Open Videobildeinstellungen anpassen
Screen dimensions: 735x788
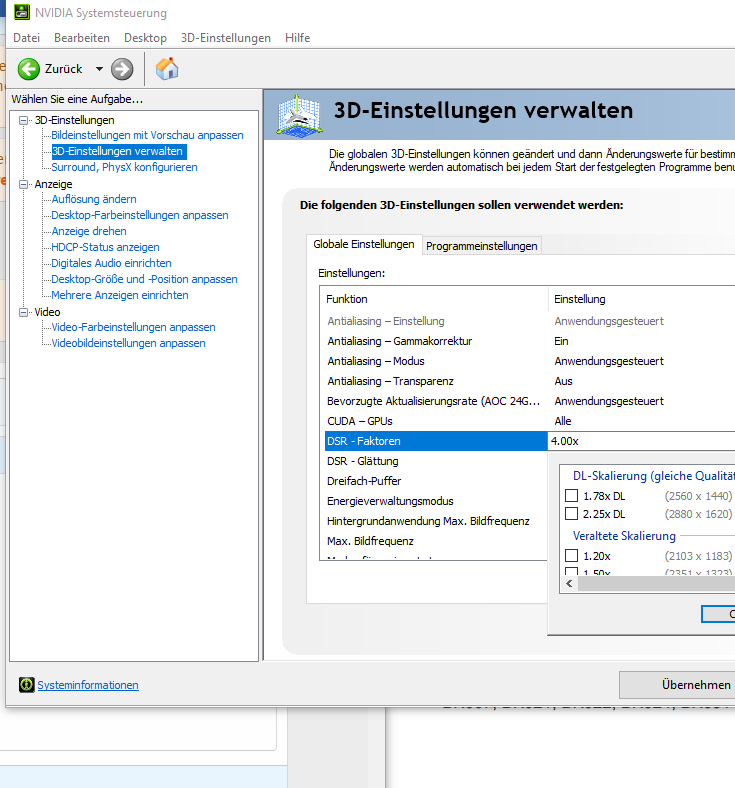[128, 343]
